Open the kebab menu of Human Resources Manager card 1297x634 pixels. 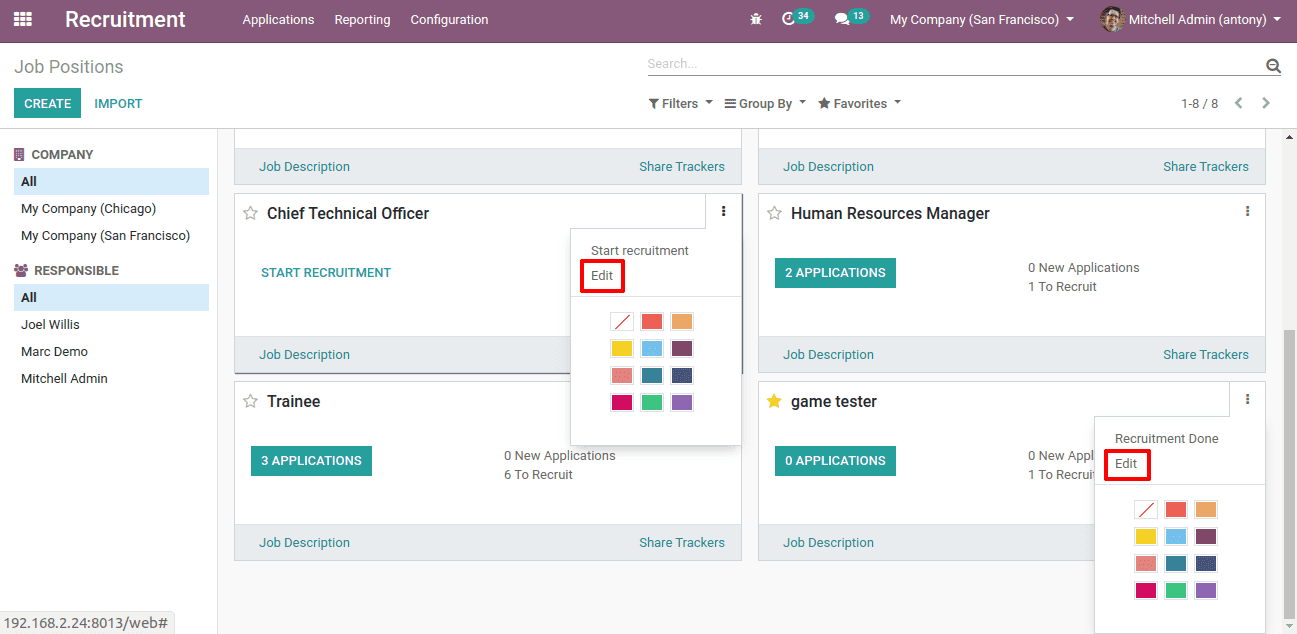click(1247, 211)
